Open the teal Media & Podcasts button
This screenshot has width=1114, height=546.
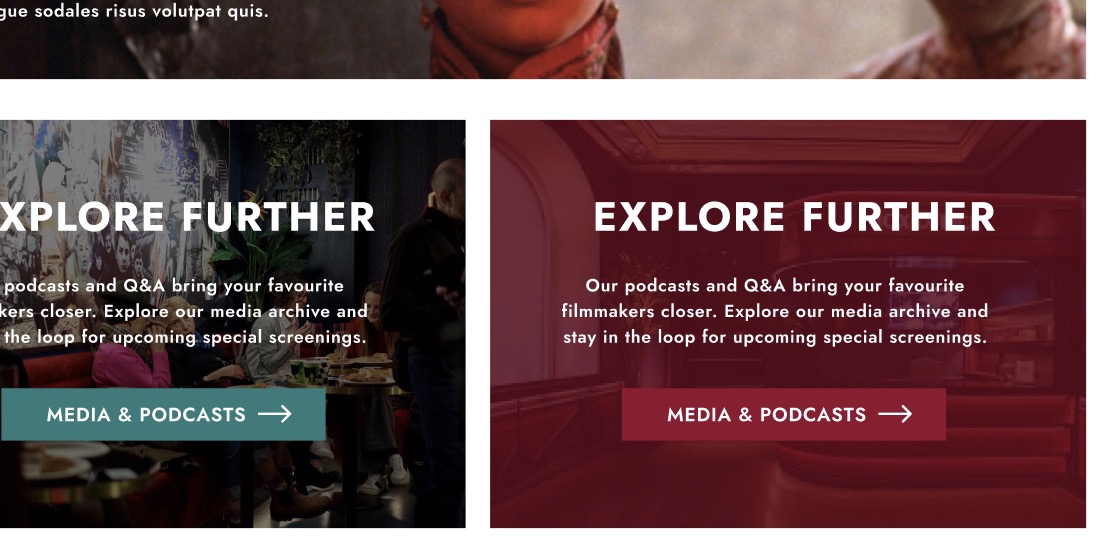point(163,414)
